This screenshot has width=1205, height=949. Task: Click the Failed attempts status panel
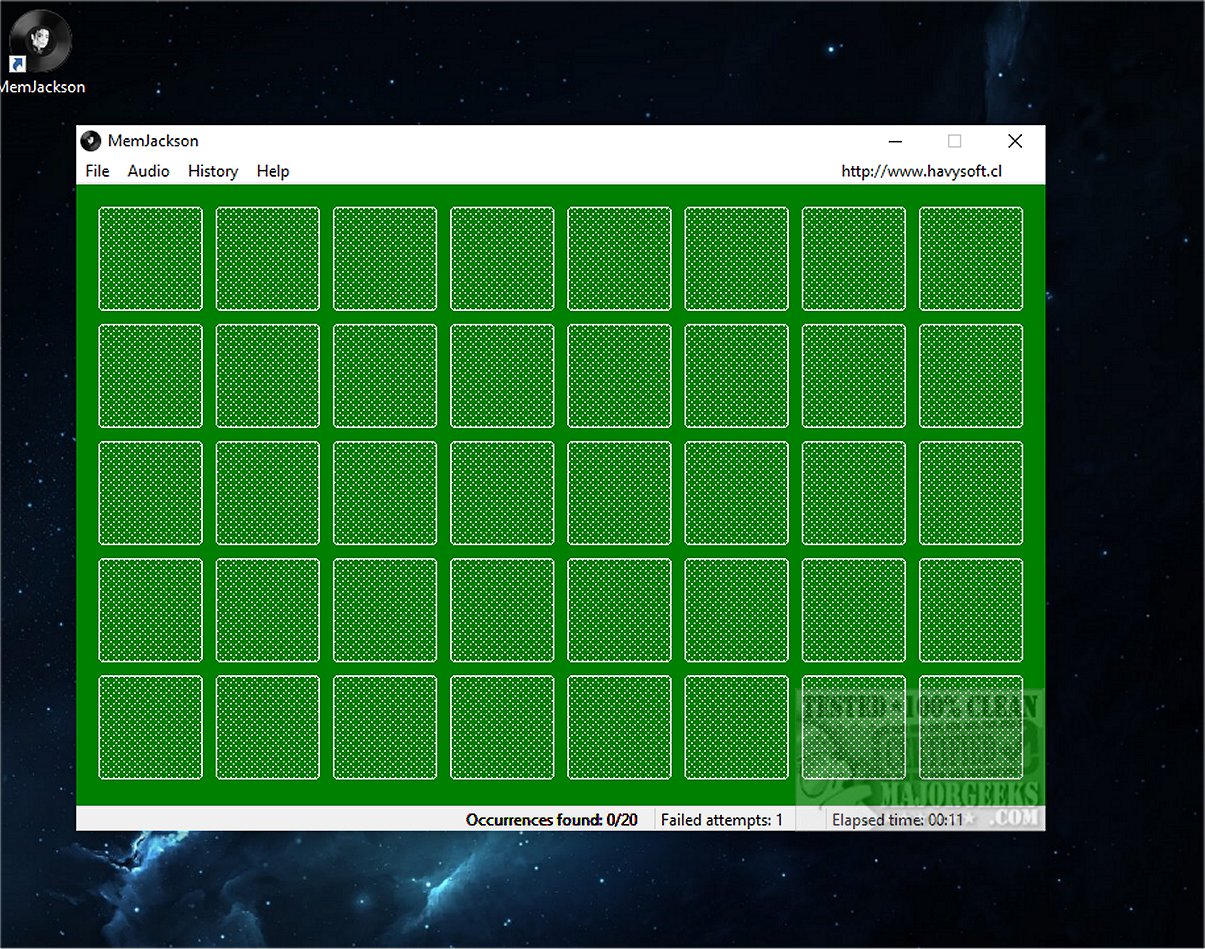721,820
